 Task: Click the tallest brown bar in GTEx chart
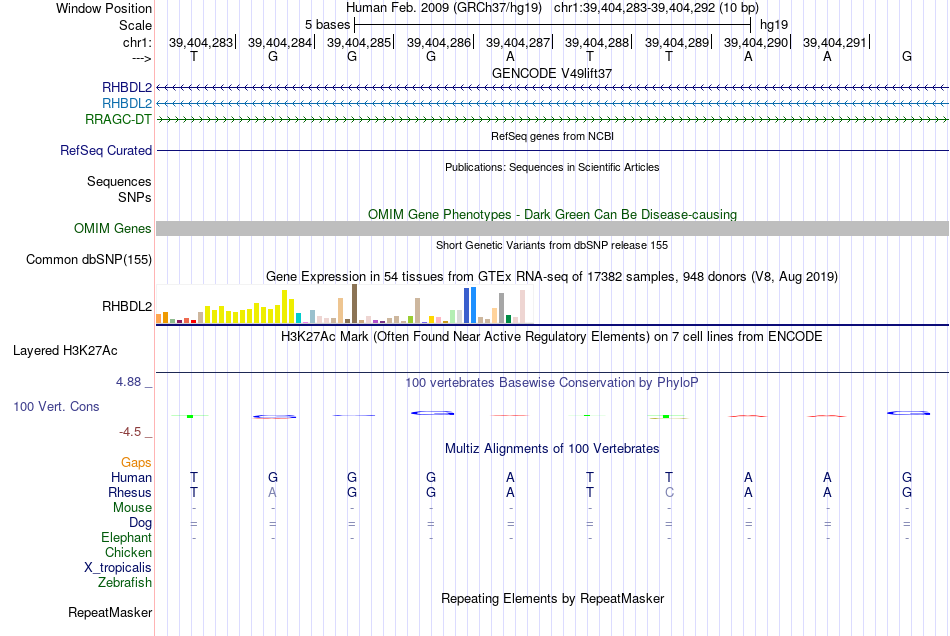tap(354, 303)
